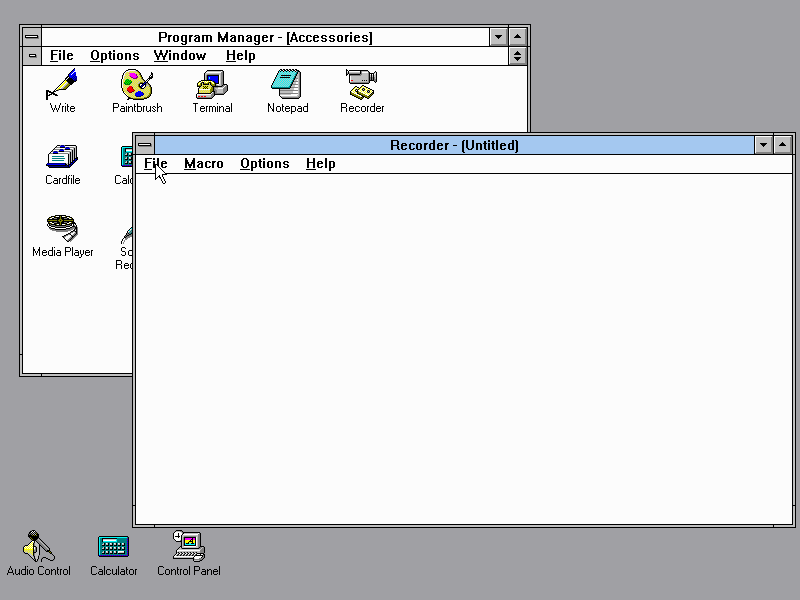Viewport: 800px width, 600px height.
Task: Click the Recorder camera icon in Accessories
Action: tap(361, 84)
